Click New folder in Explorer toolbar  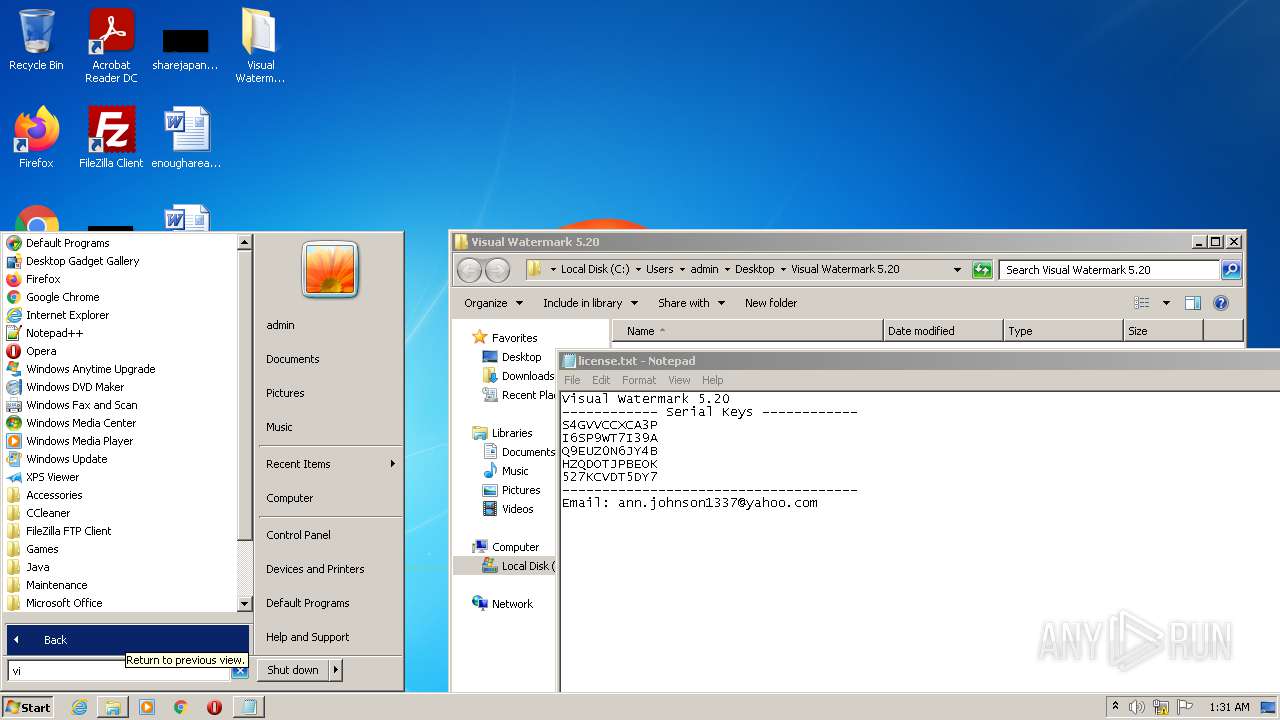(771, 303)
